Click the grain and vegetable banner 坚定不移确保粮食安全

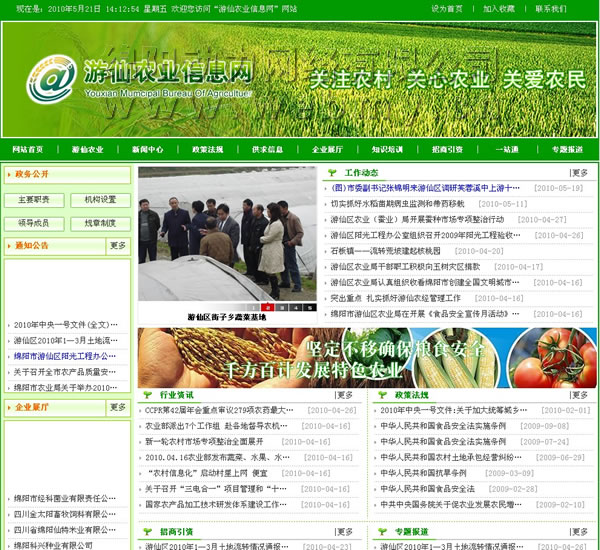367,358
